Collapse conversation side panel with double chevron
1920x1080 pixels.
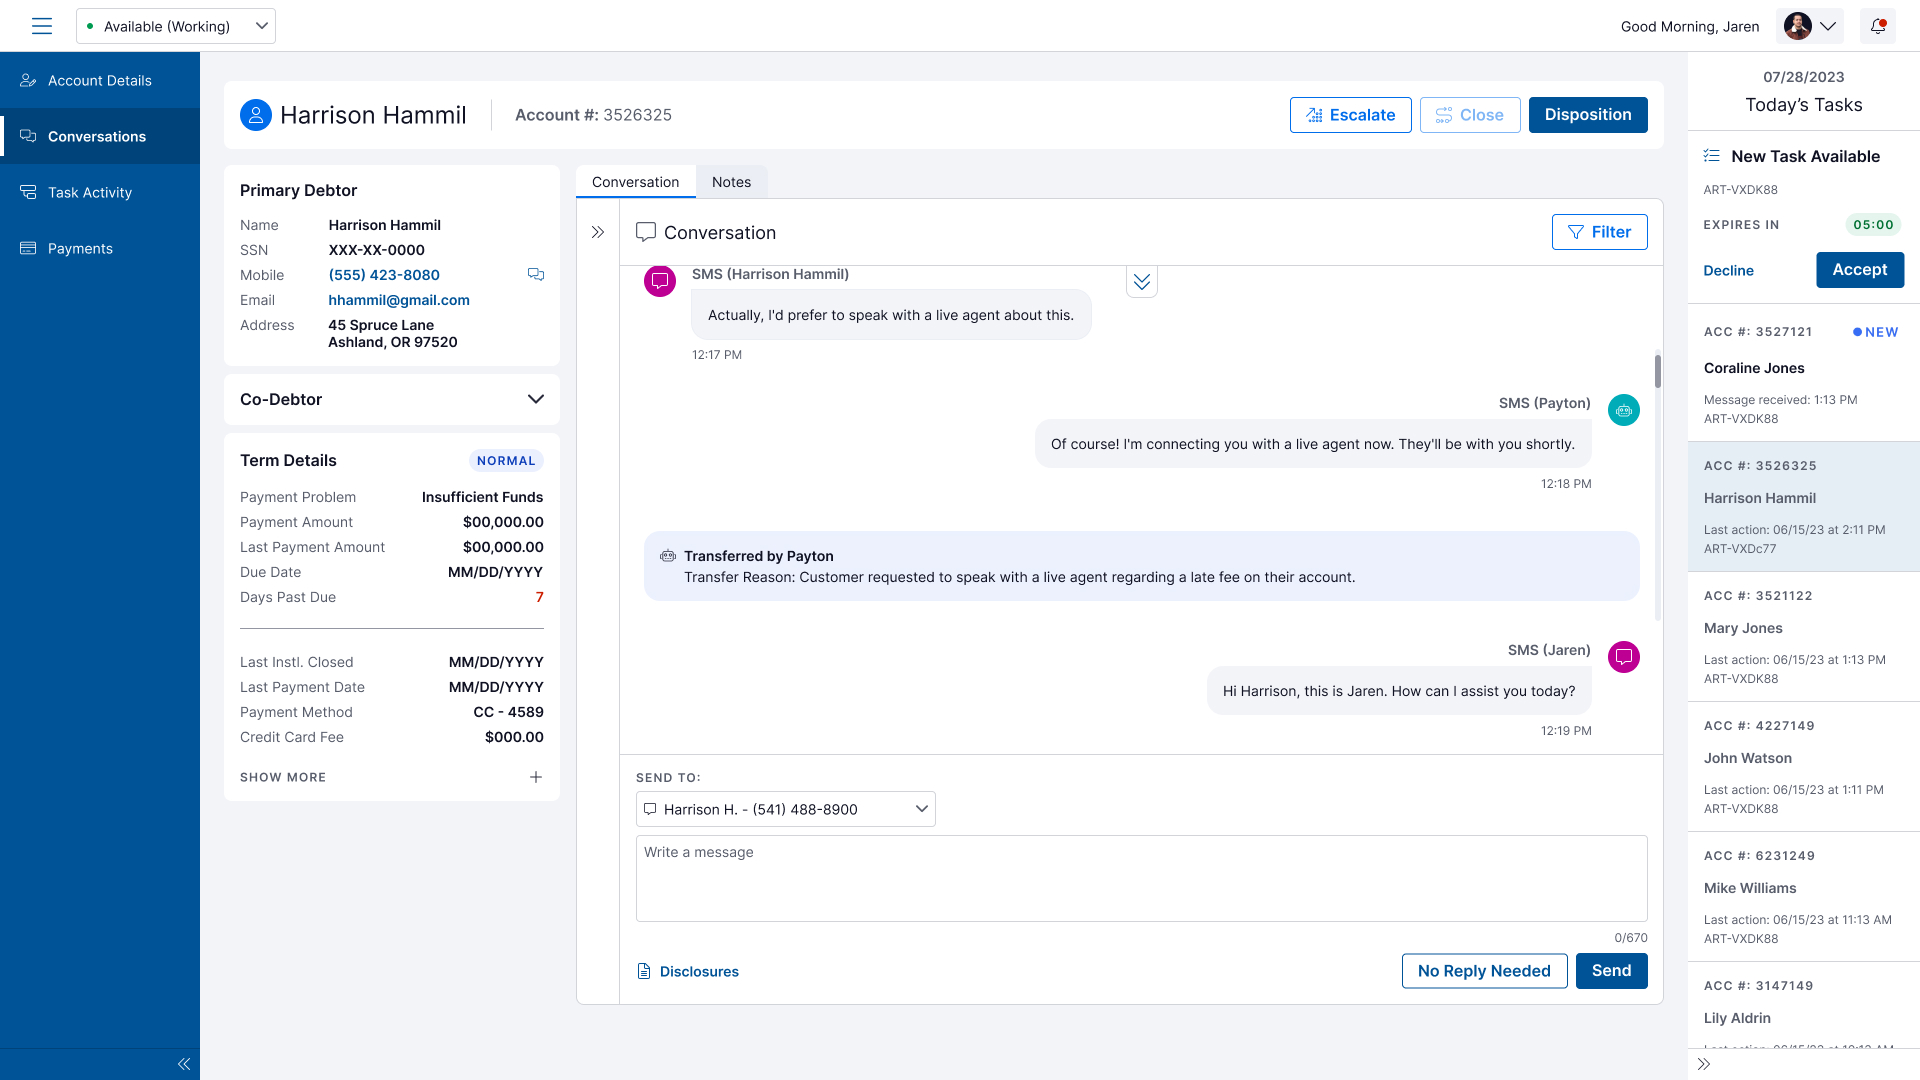pos(598,232)
